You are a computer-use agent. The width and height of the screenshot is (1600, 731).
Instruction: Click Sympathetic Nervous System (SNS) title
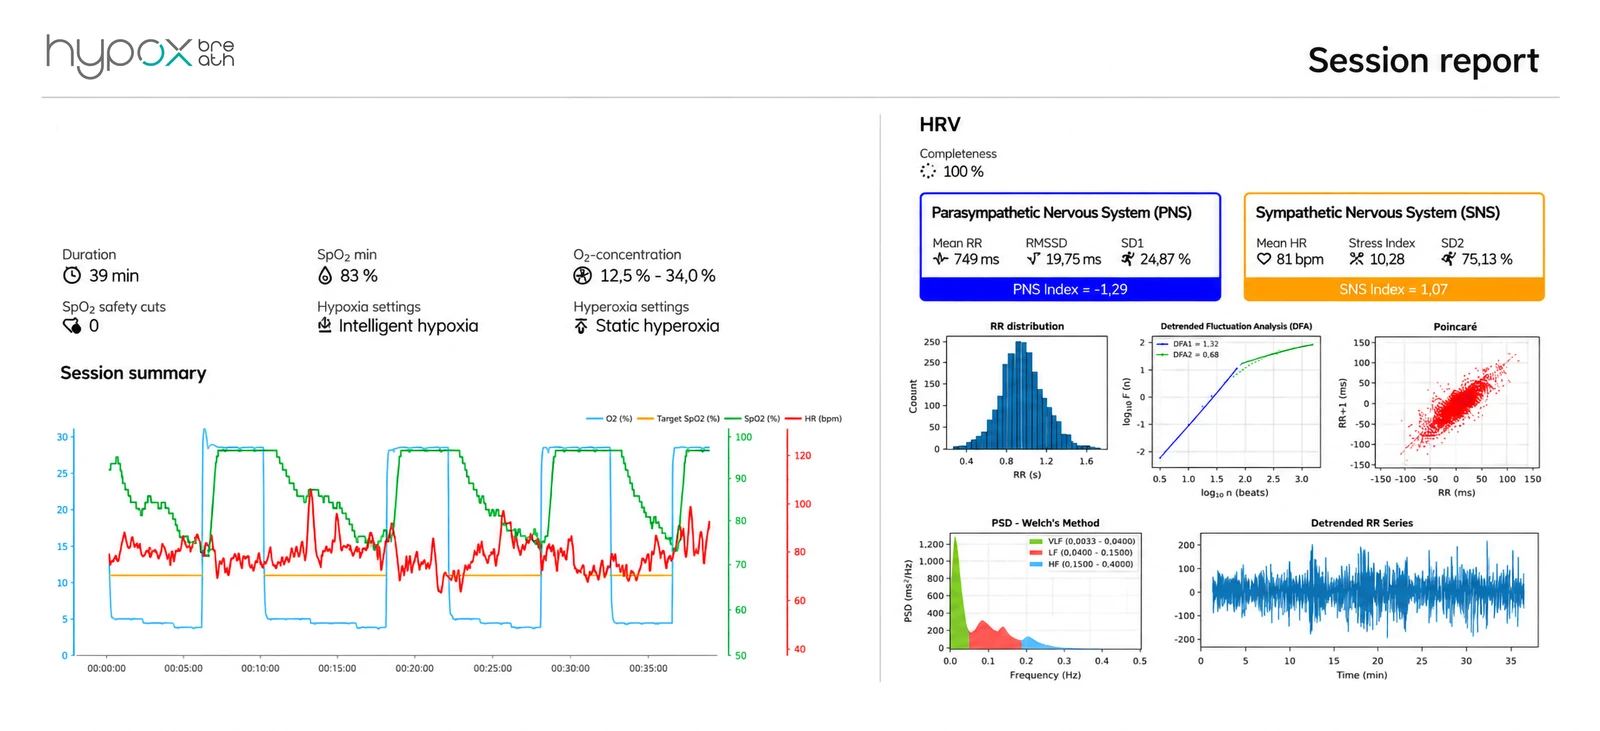1378,213
